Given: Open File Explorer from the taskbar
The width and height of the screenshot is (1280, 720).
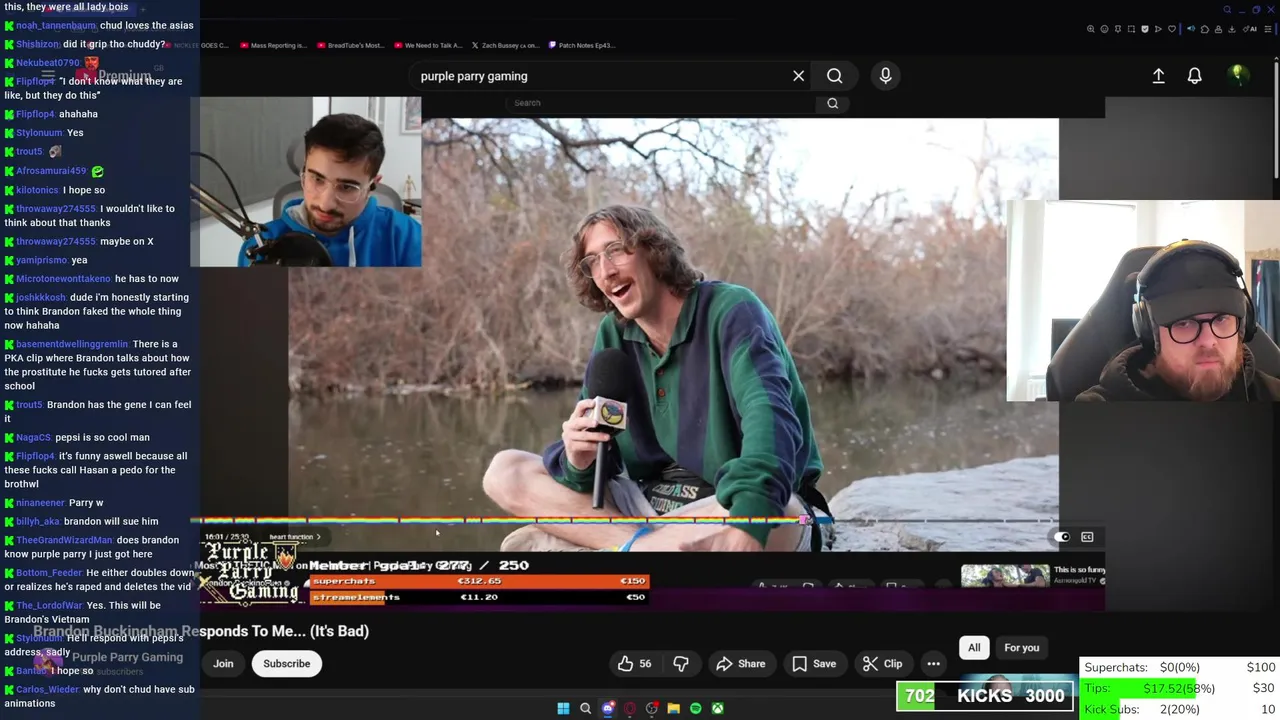Looking at the screenshot, I should click(673, 708).
